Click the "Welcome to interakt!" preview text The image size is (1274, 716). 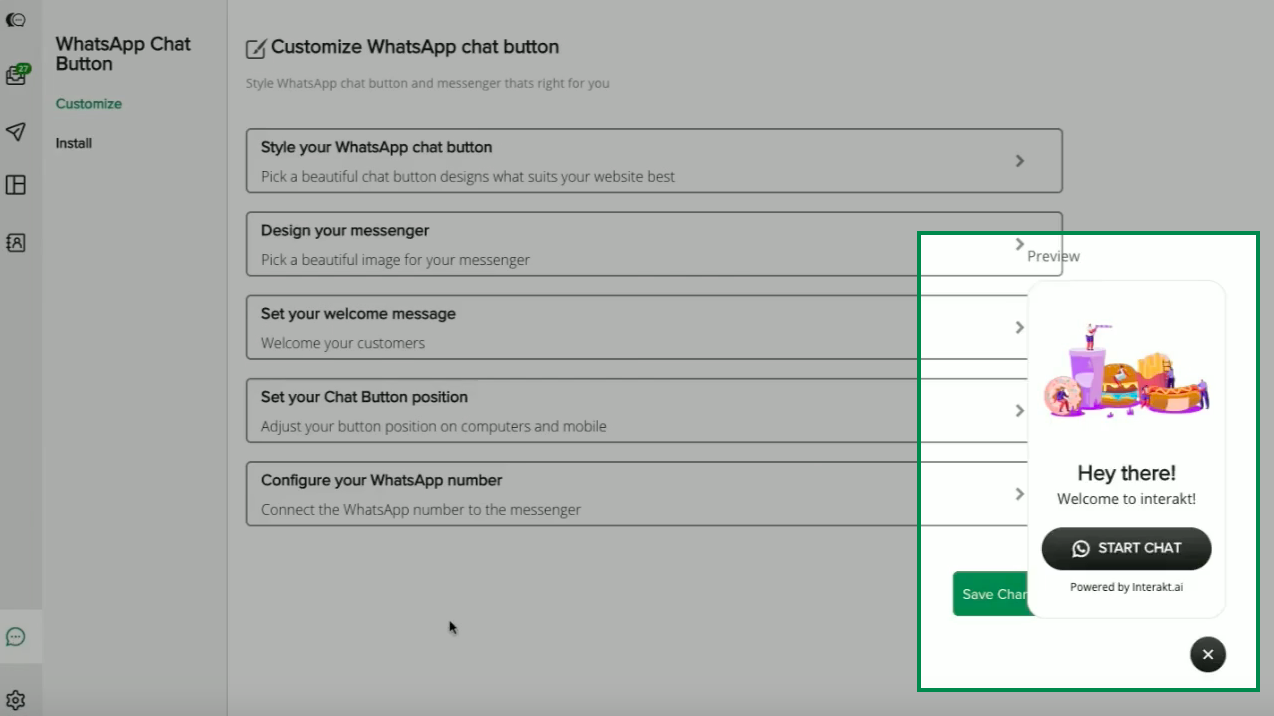pyautogui.click(x=1126, y=499)
